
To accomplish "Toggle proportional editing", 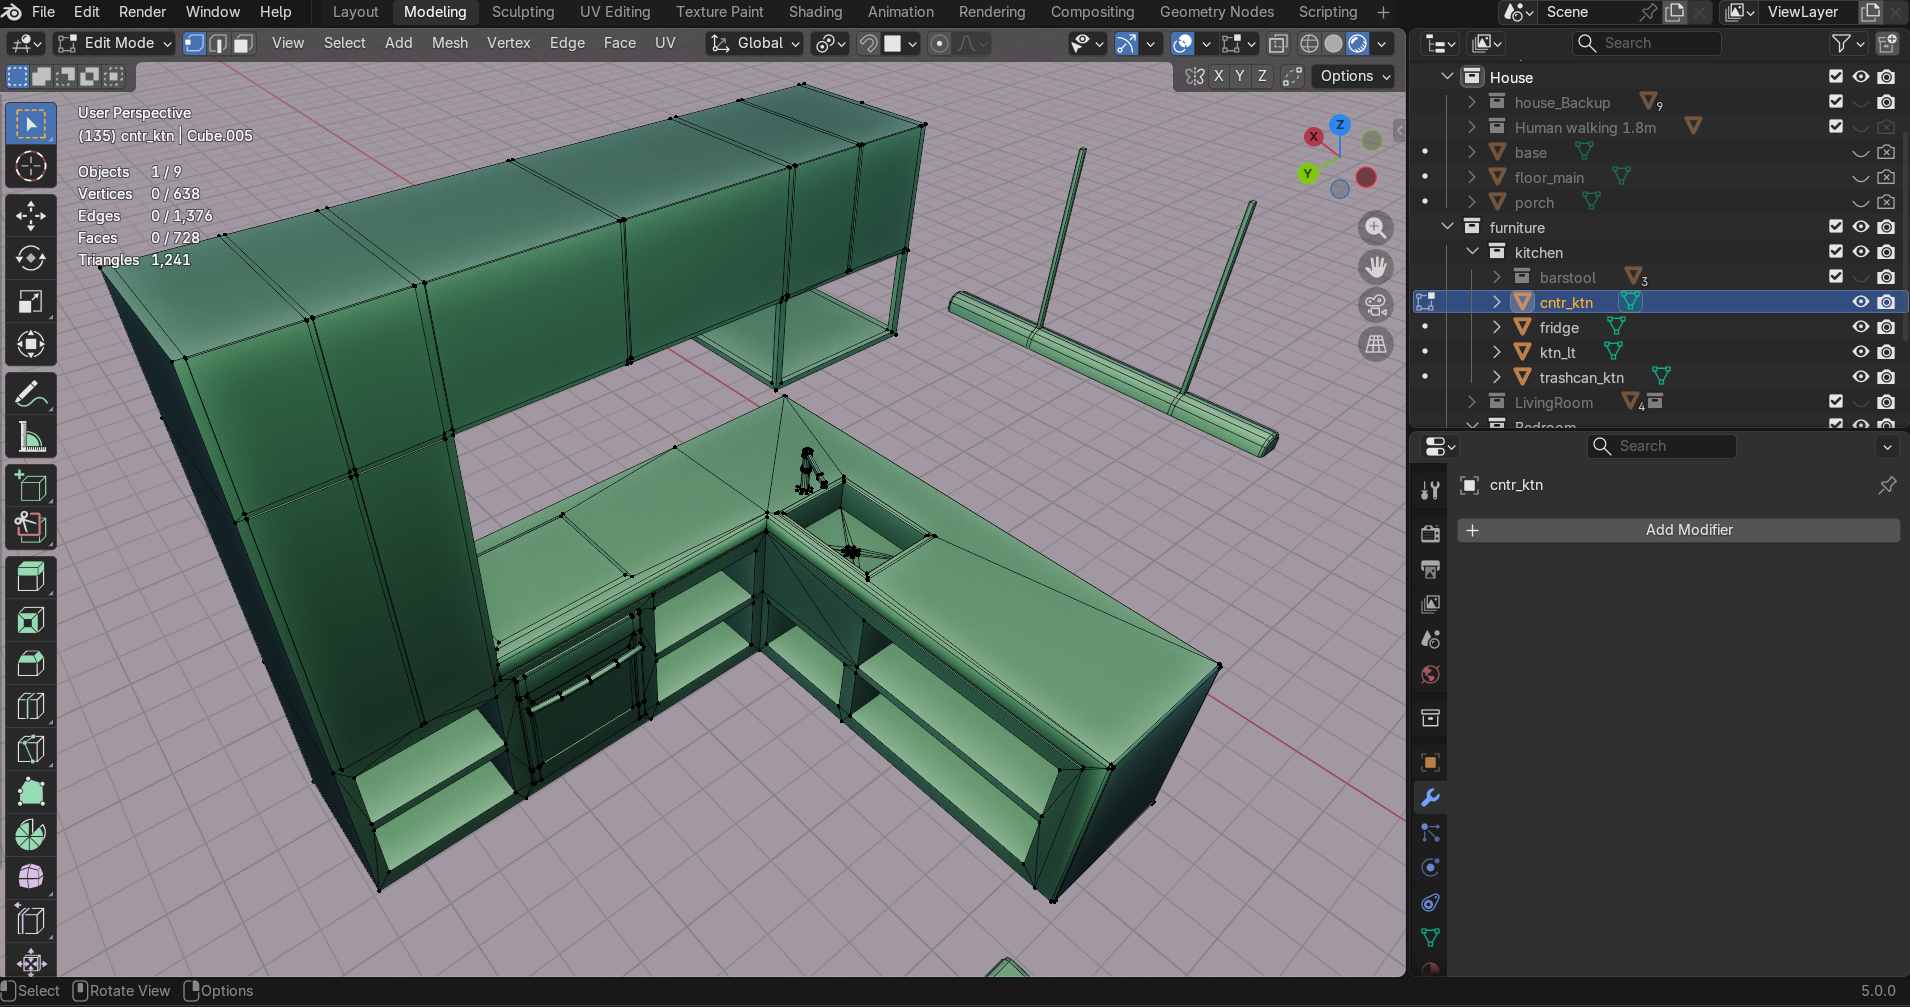I will pos(939,43).
